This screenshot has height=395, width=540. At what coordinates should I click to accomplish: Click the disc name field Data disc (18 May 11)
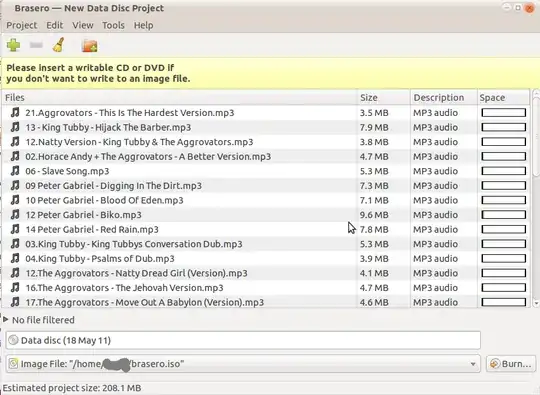tap(243, 340)
